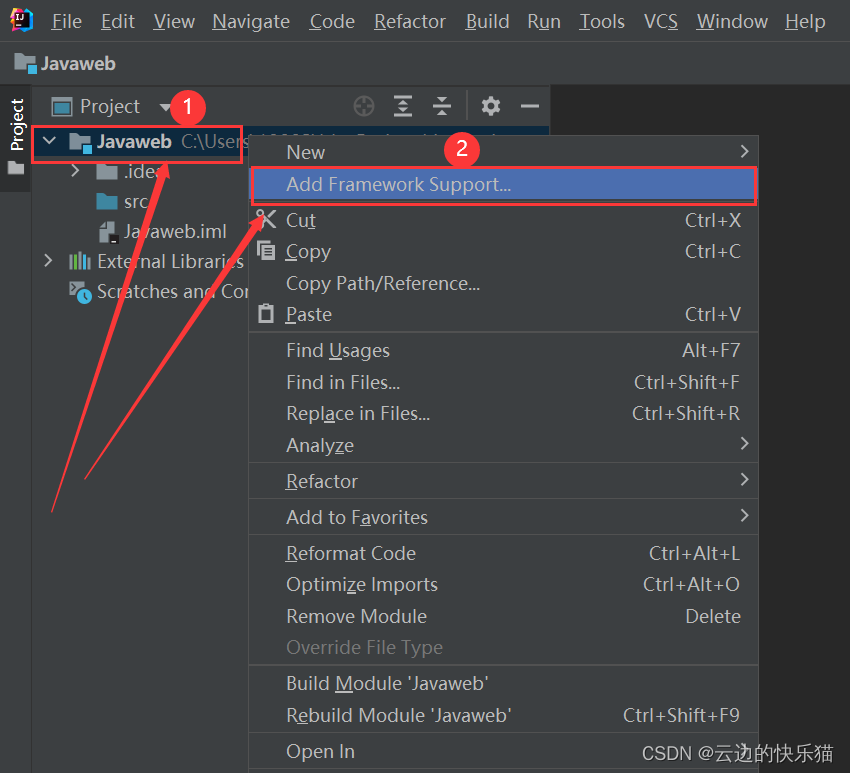
Task: Select the Scratches and Consoles row
Action: 140,292
